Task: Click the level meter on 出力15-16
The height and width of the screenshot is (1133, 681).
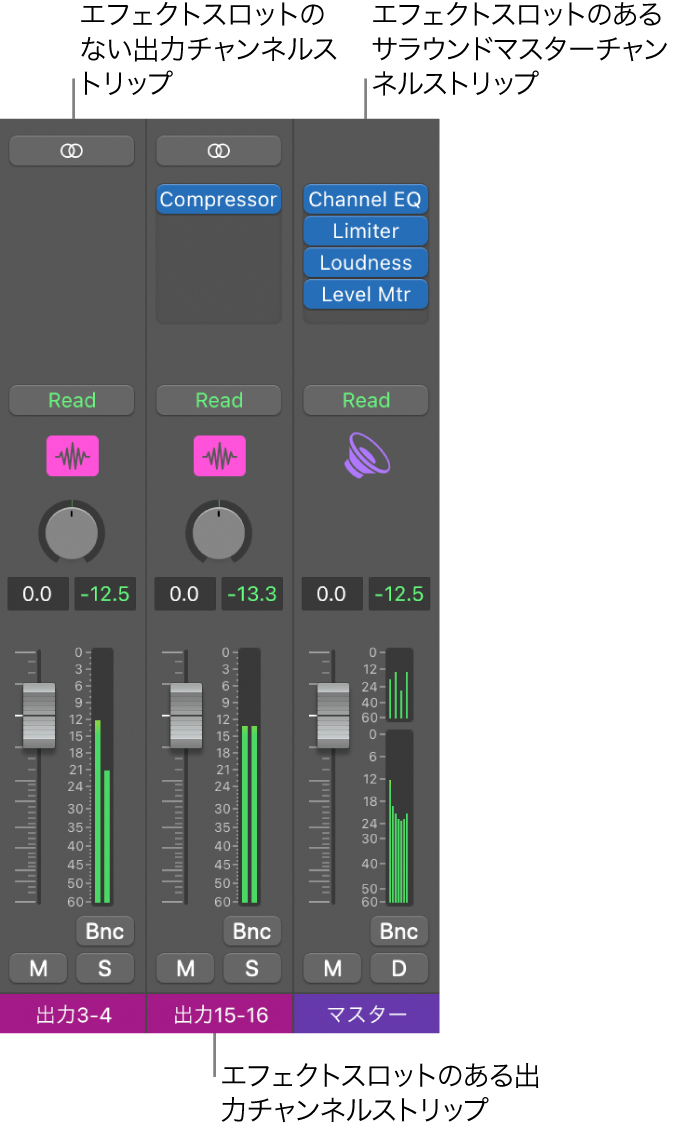Action: [x=249, y=776]
